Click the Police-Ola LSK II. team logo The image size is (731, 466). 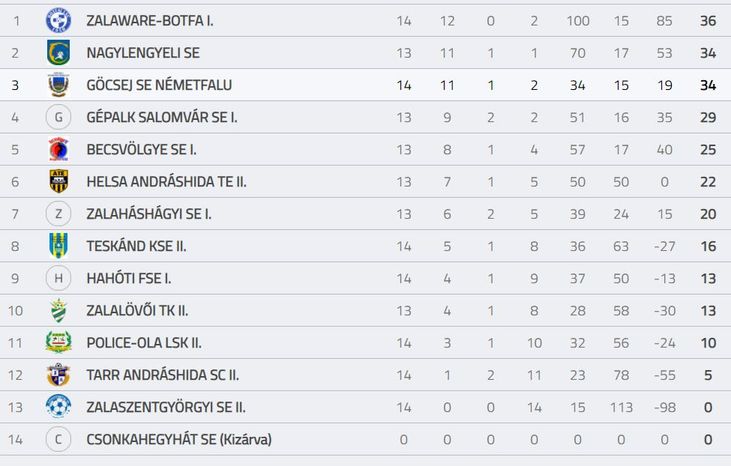[x=58, y=343]
